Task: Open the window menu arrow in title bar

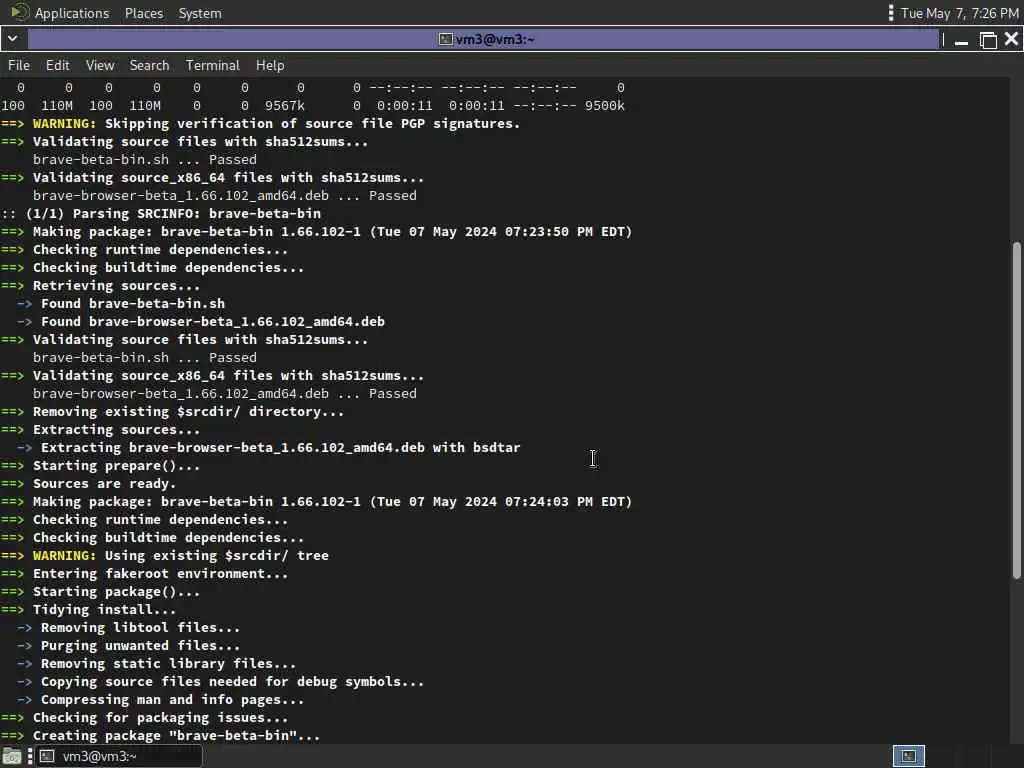Action: point(12,39)
